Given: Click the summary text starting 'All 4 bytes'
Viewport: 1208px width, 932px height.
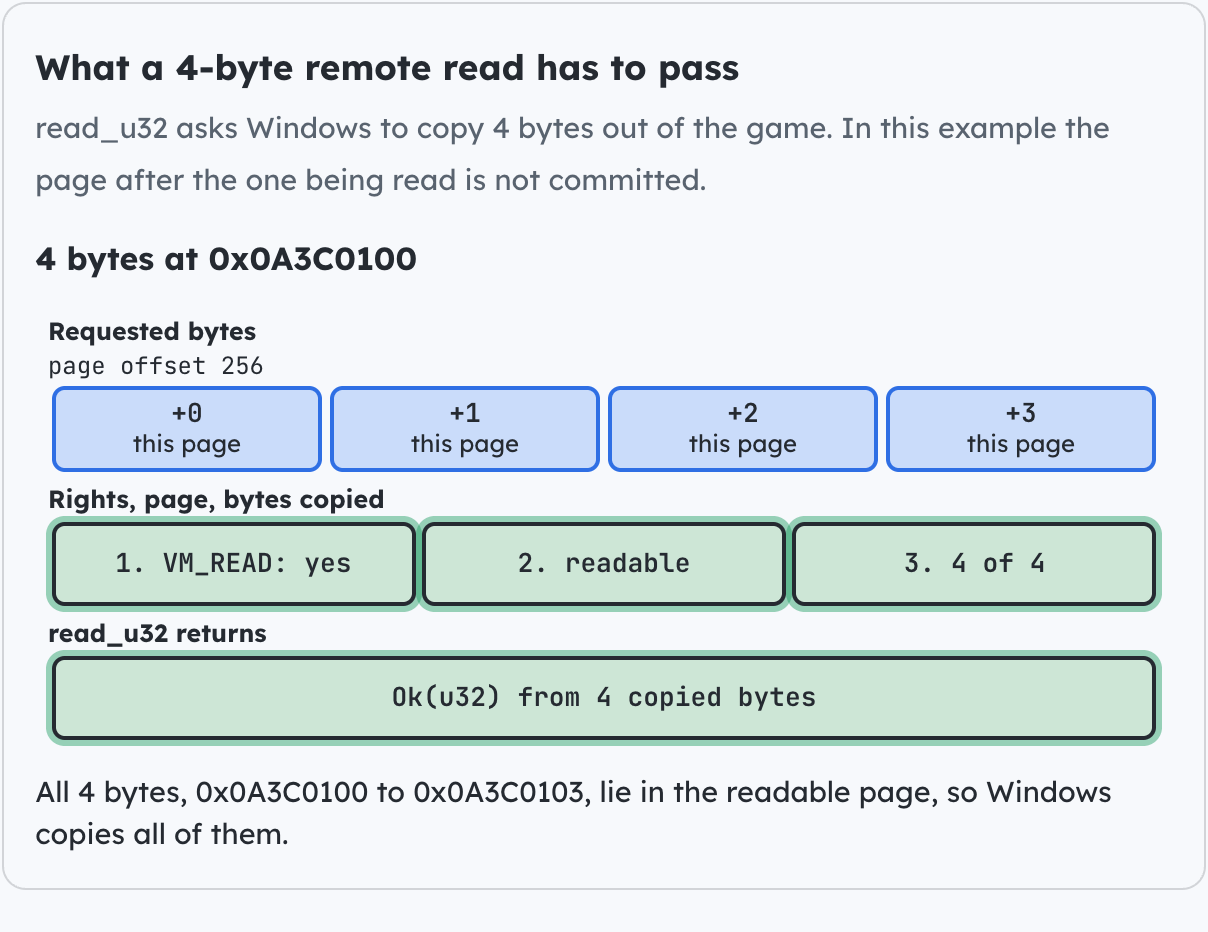Looking at the screenshot, I should pos(573,813).
